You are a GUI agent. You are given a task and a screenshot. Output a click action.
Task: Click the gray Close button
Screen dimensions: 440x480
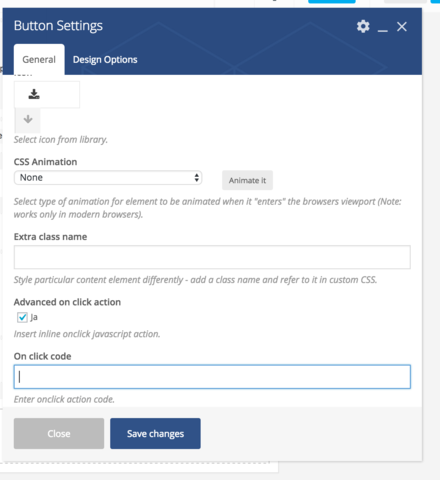tap(59, 433)
